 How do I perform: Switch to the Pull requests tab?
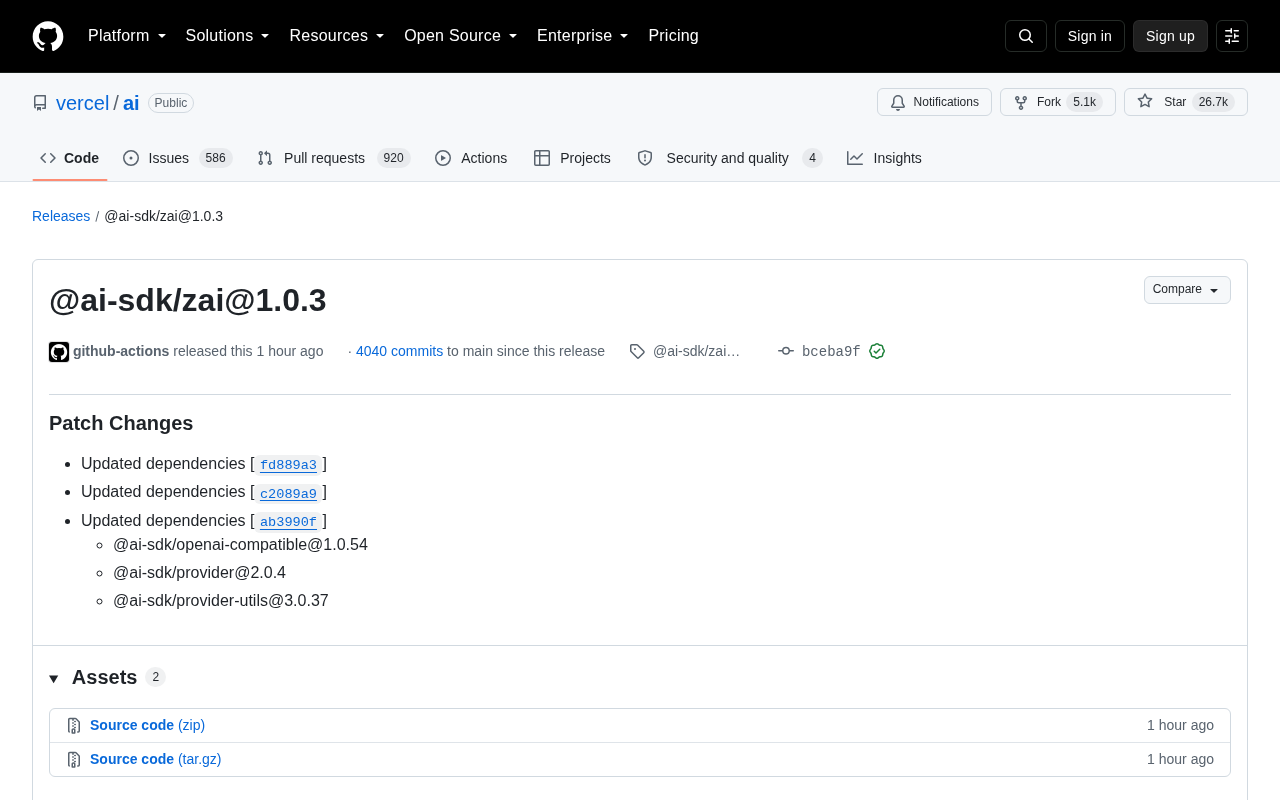point(334,158)
